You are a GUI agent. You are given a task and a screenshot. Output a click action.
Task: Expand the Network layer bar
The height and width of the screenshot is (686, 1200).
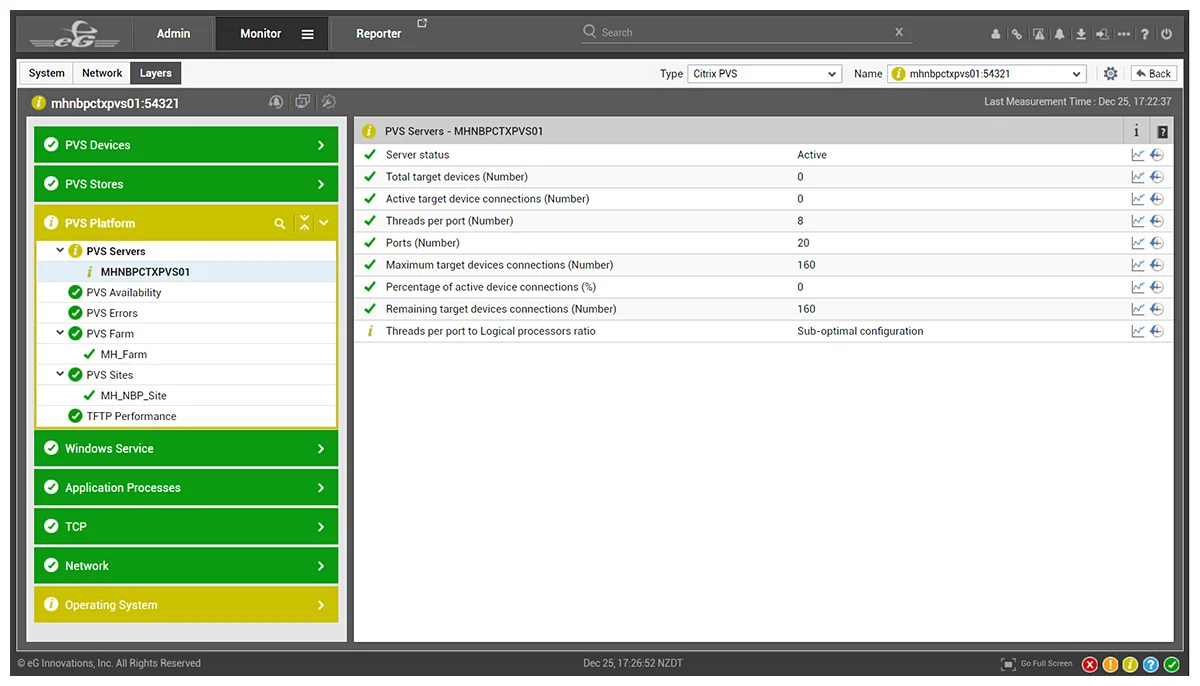click(186, 566)
